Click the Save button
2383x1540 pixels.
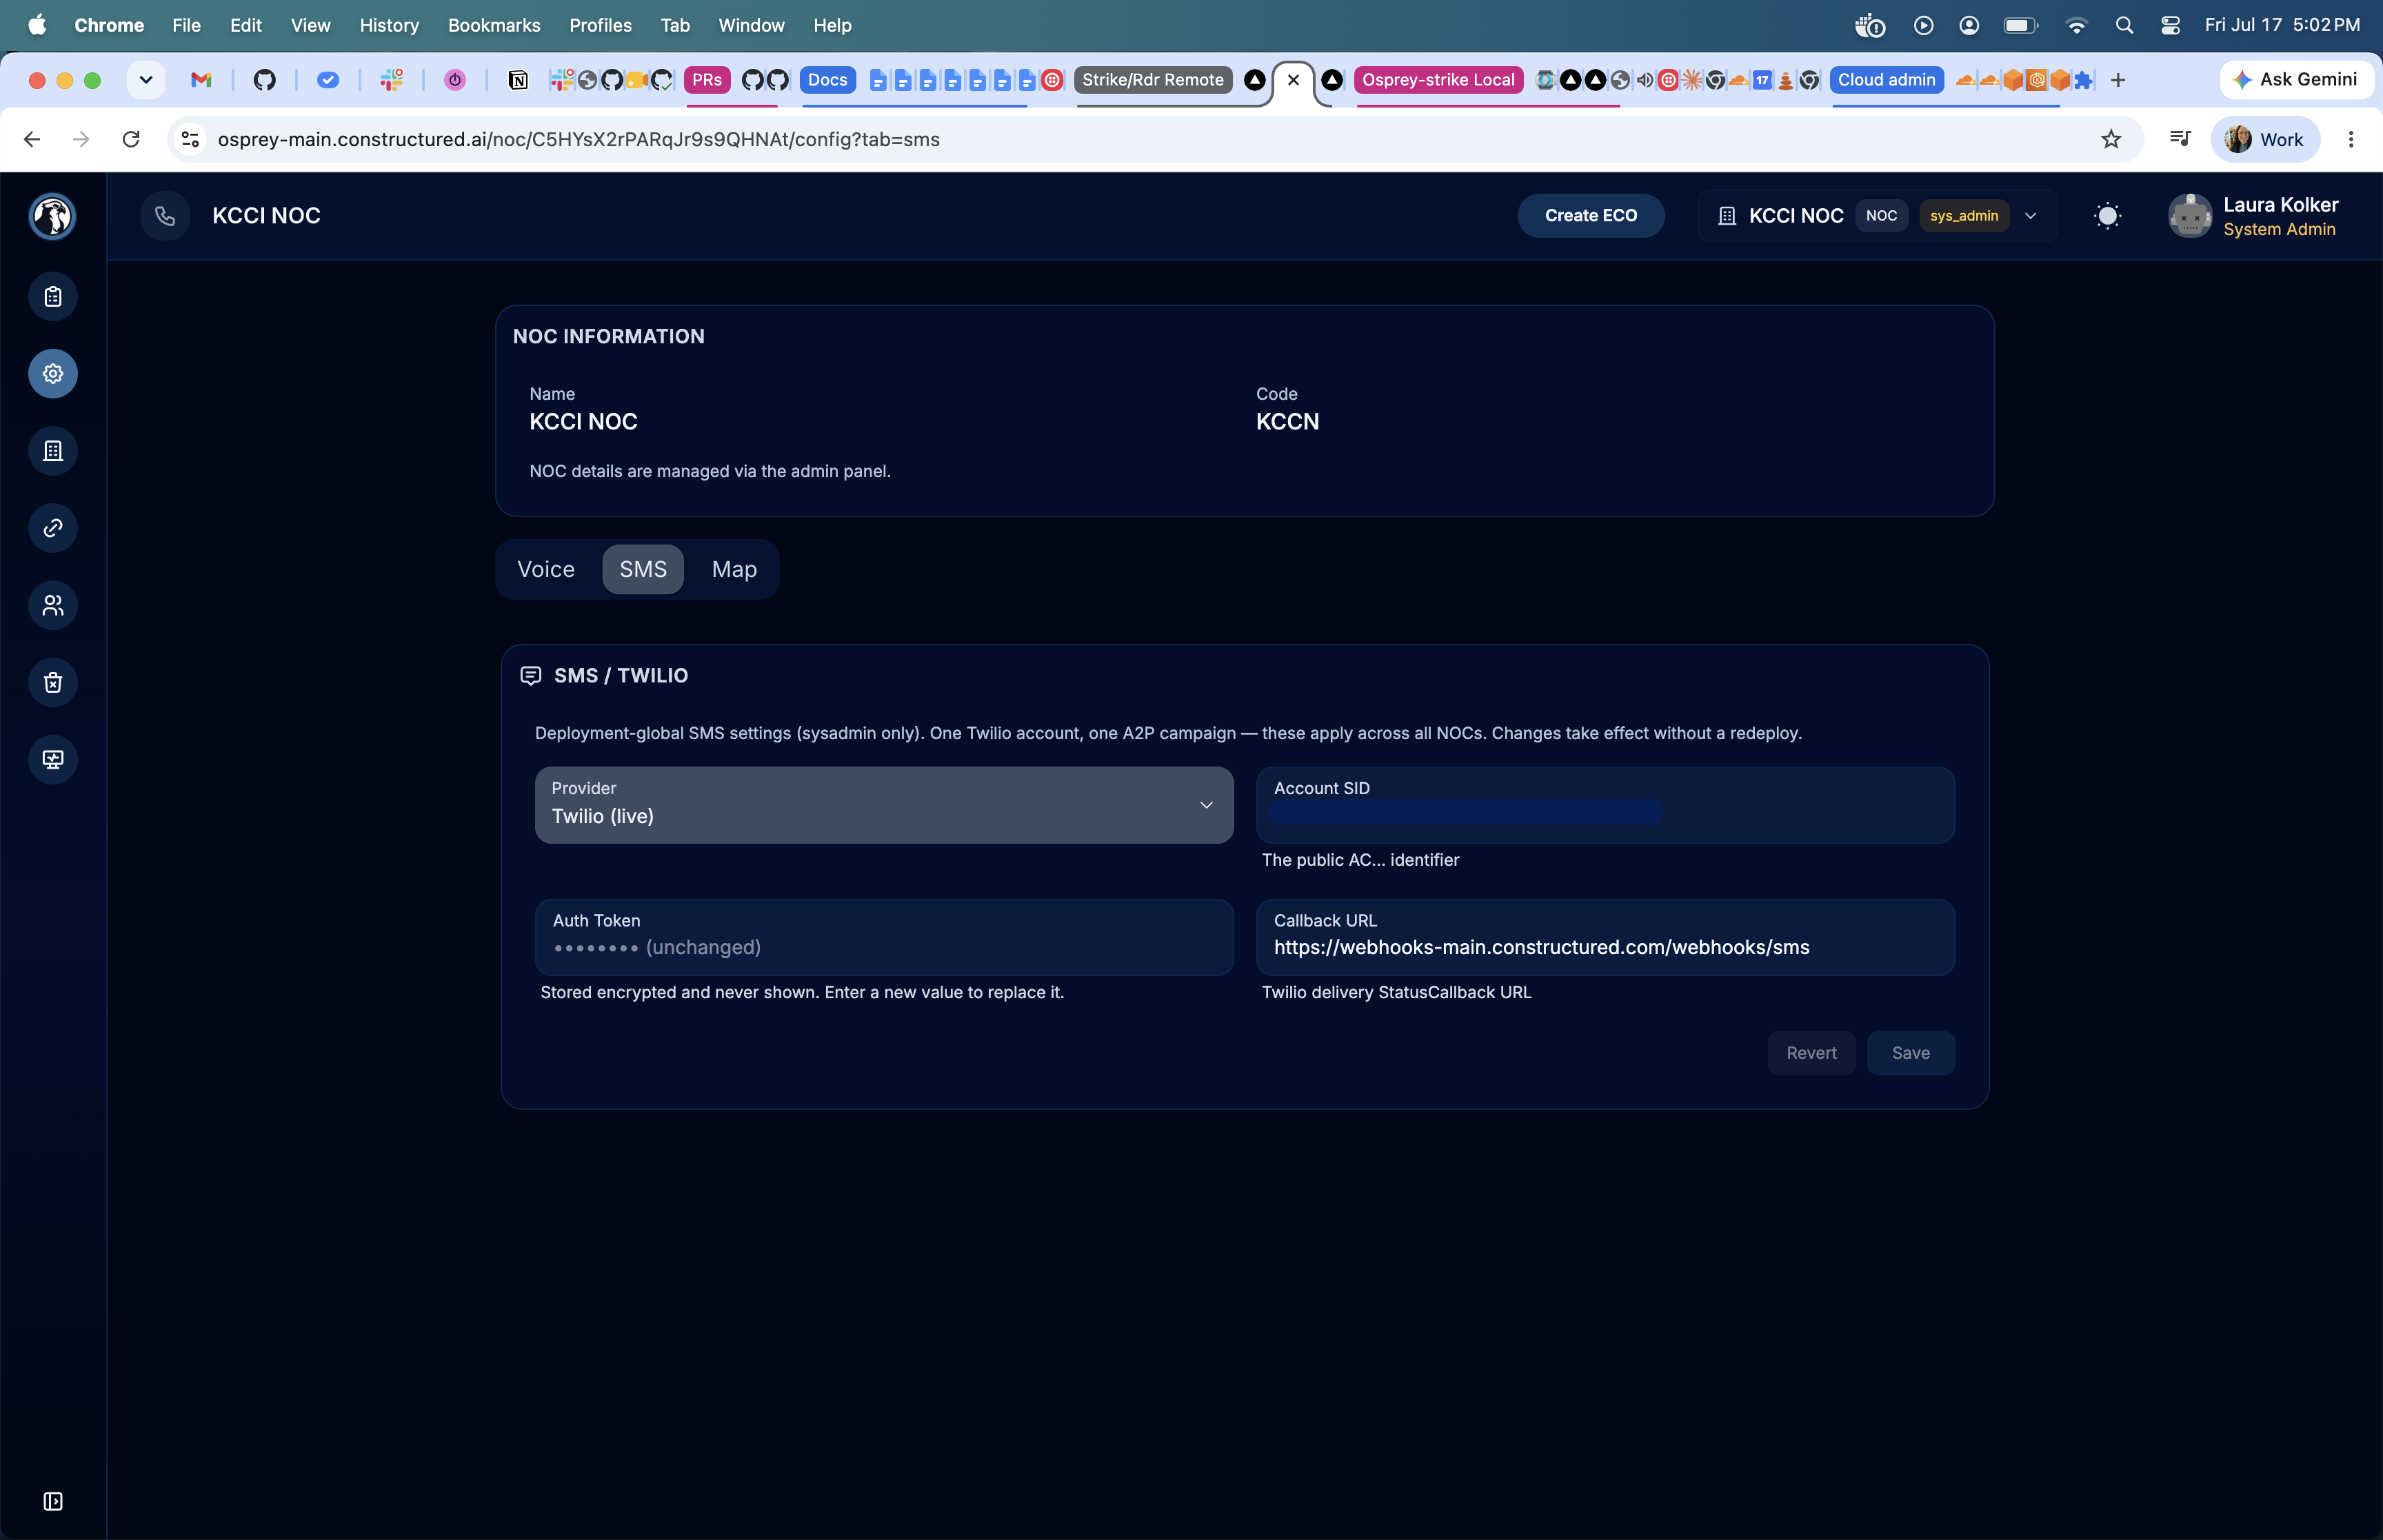(1911, 1053)
